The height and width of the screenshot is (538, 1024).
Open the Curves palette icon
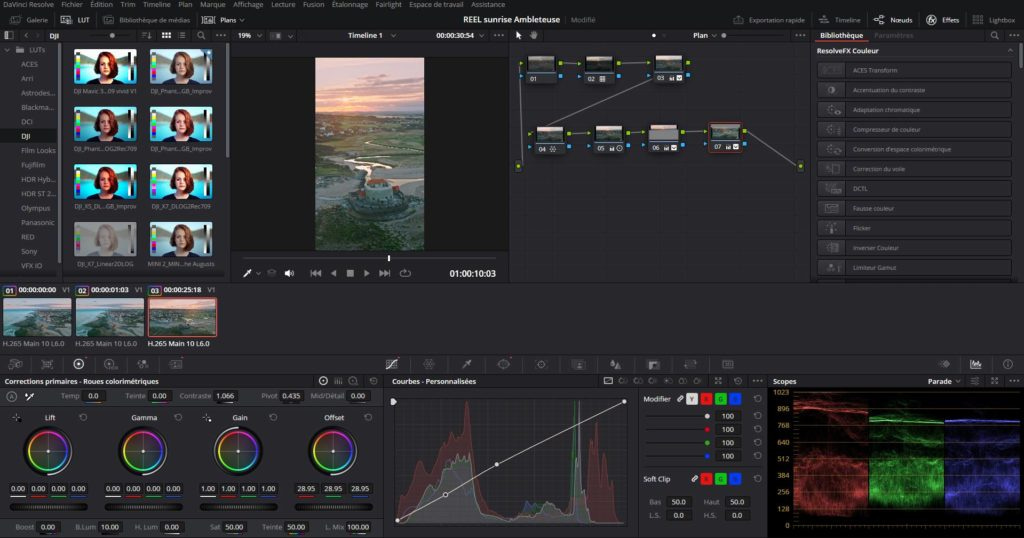(392, 364)
